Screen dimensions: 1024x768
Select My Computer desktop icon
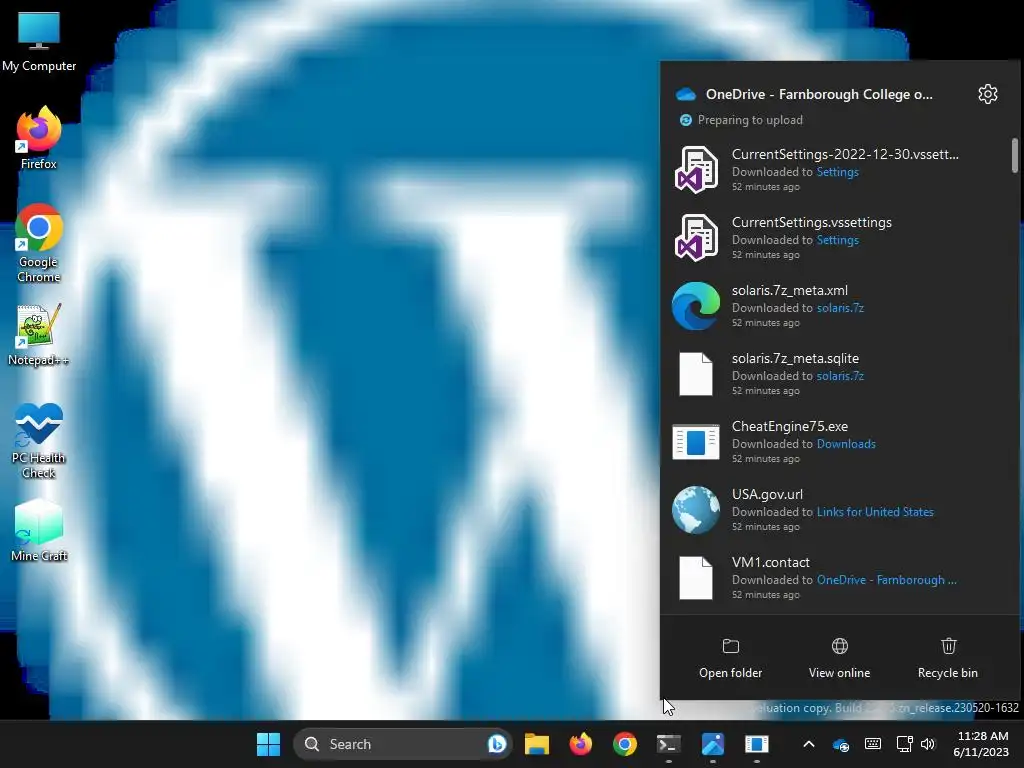(39, 42)
